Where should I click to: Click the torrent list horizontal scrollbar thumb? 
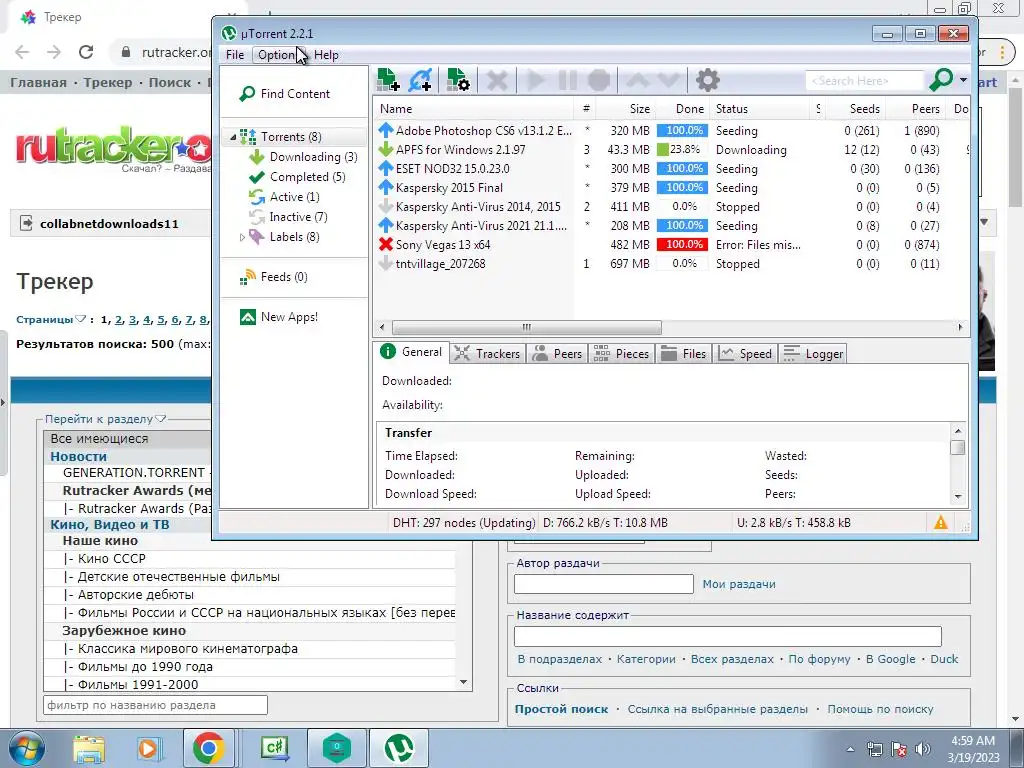[526, 327]
